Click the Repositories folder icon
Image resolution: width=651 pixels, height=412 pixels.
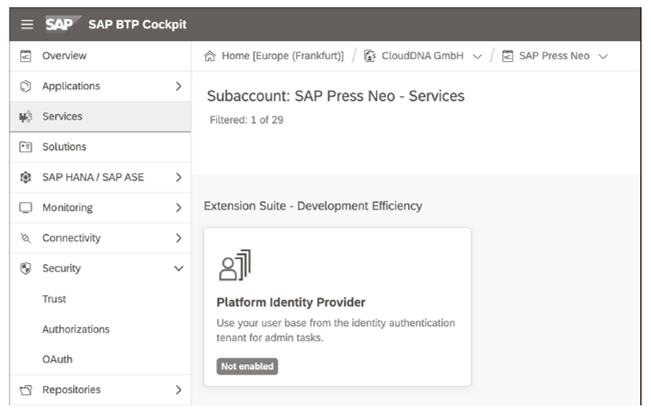[26, 390]
